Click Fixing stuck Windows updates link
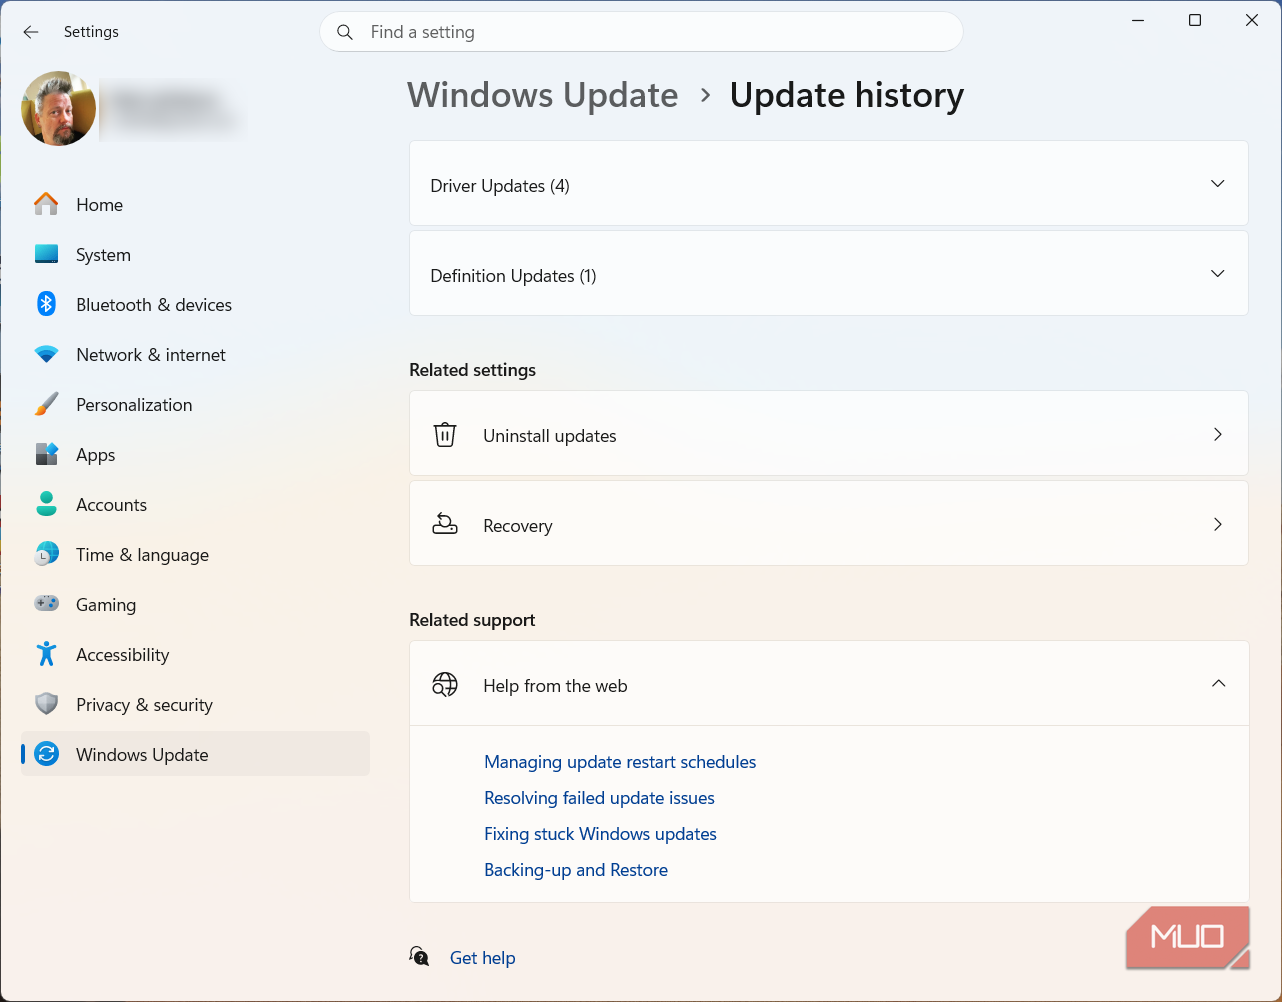The height and width of the screenshot is (1002, 1282). coord(600,834)
